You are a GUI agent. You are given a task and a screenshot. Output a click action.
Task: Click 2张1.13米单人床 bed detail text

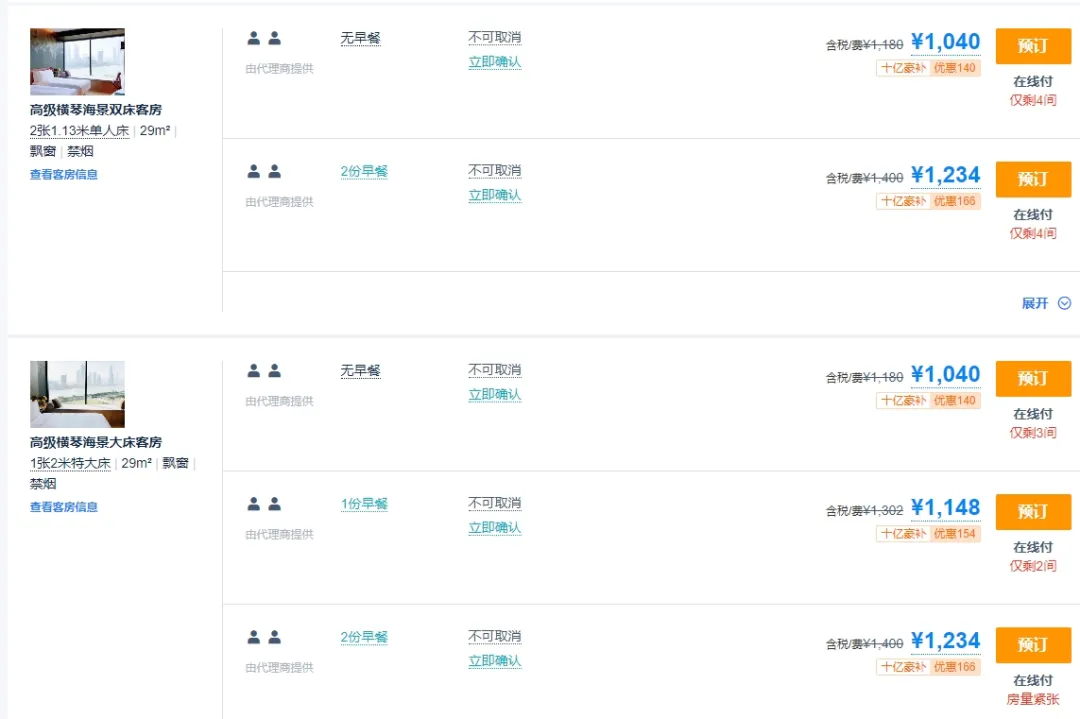coord(79,131)
